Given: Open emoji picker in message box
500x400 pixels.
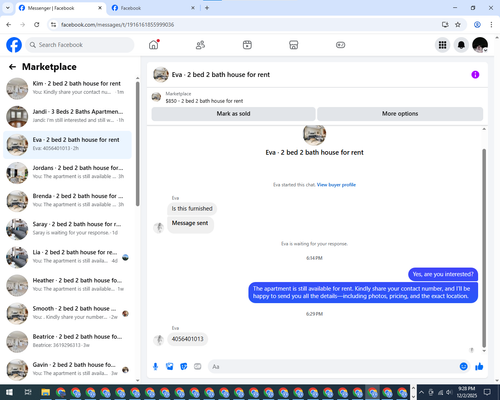Looking at the screenshot, I should 463,367.
